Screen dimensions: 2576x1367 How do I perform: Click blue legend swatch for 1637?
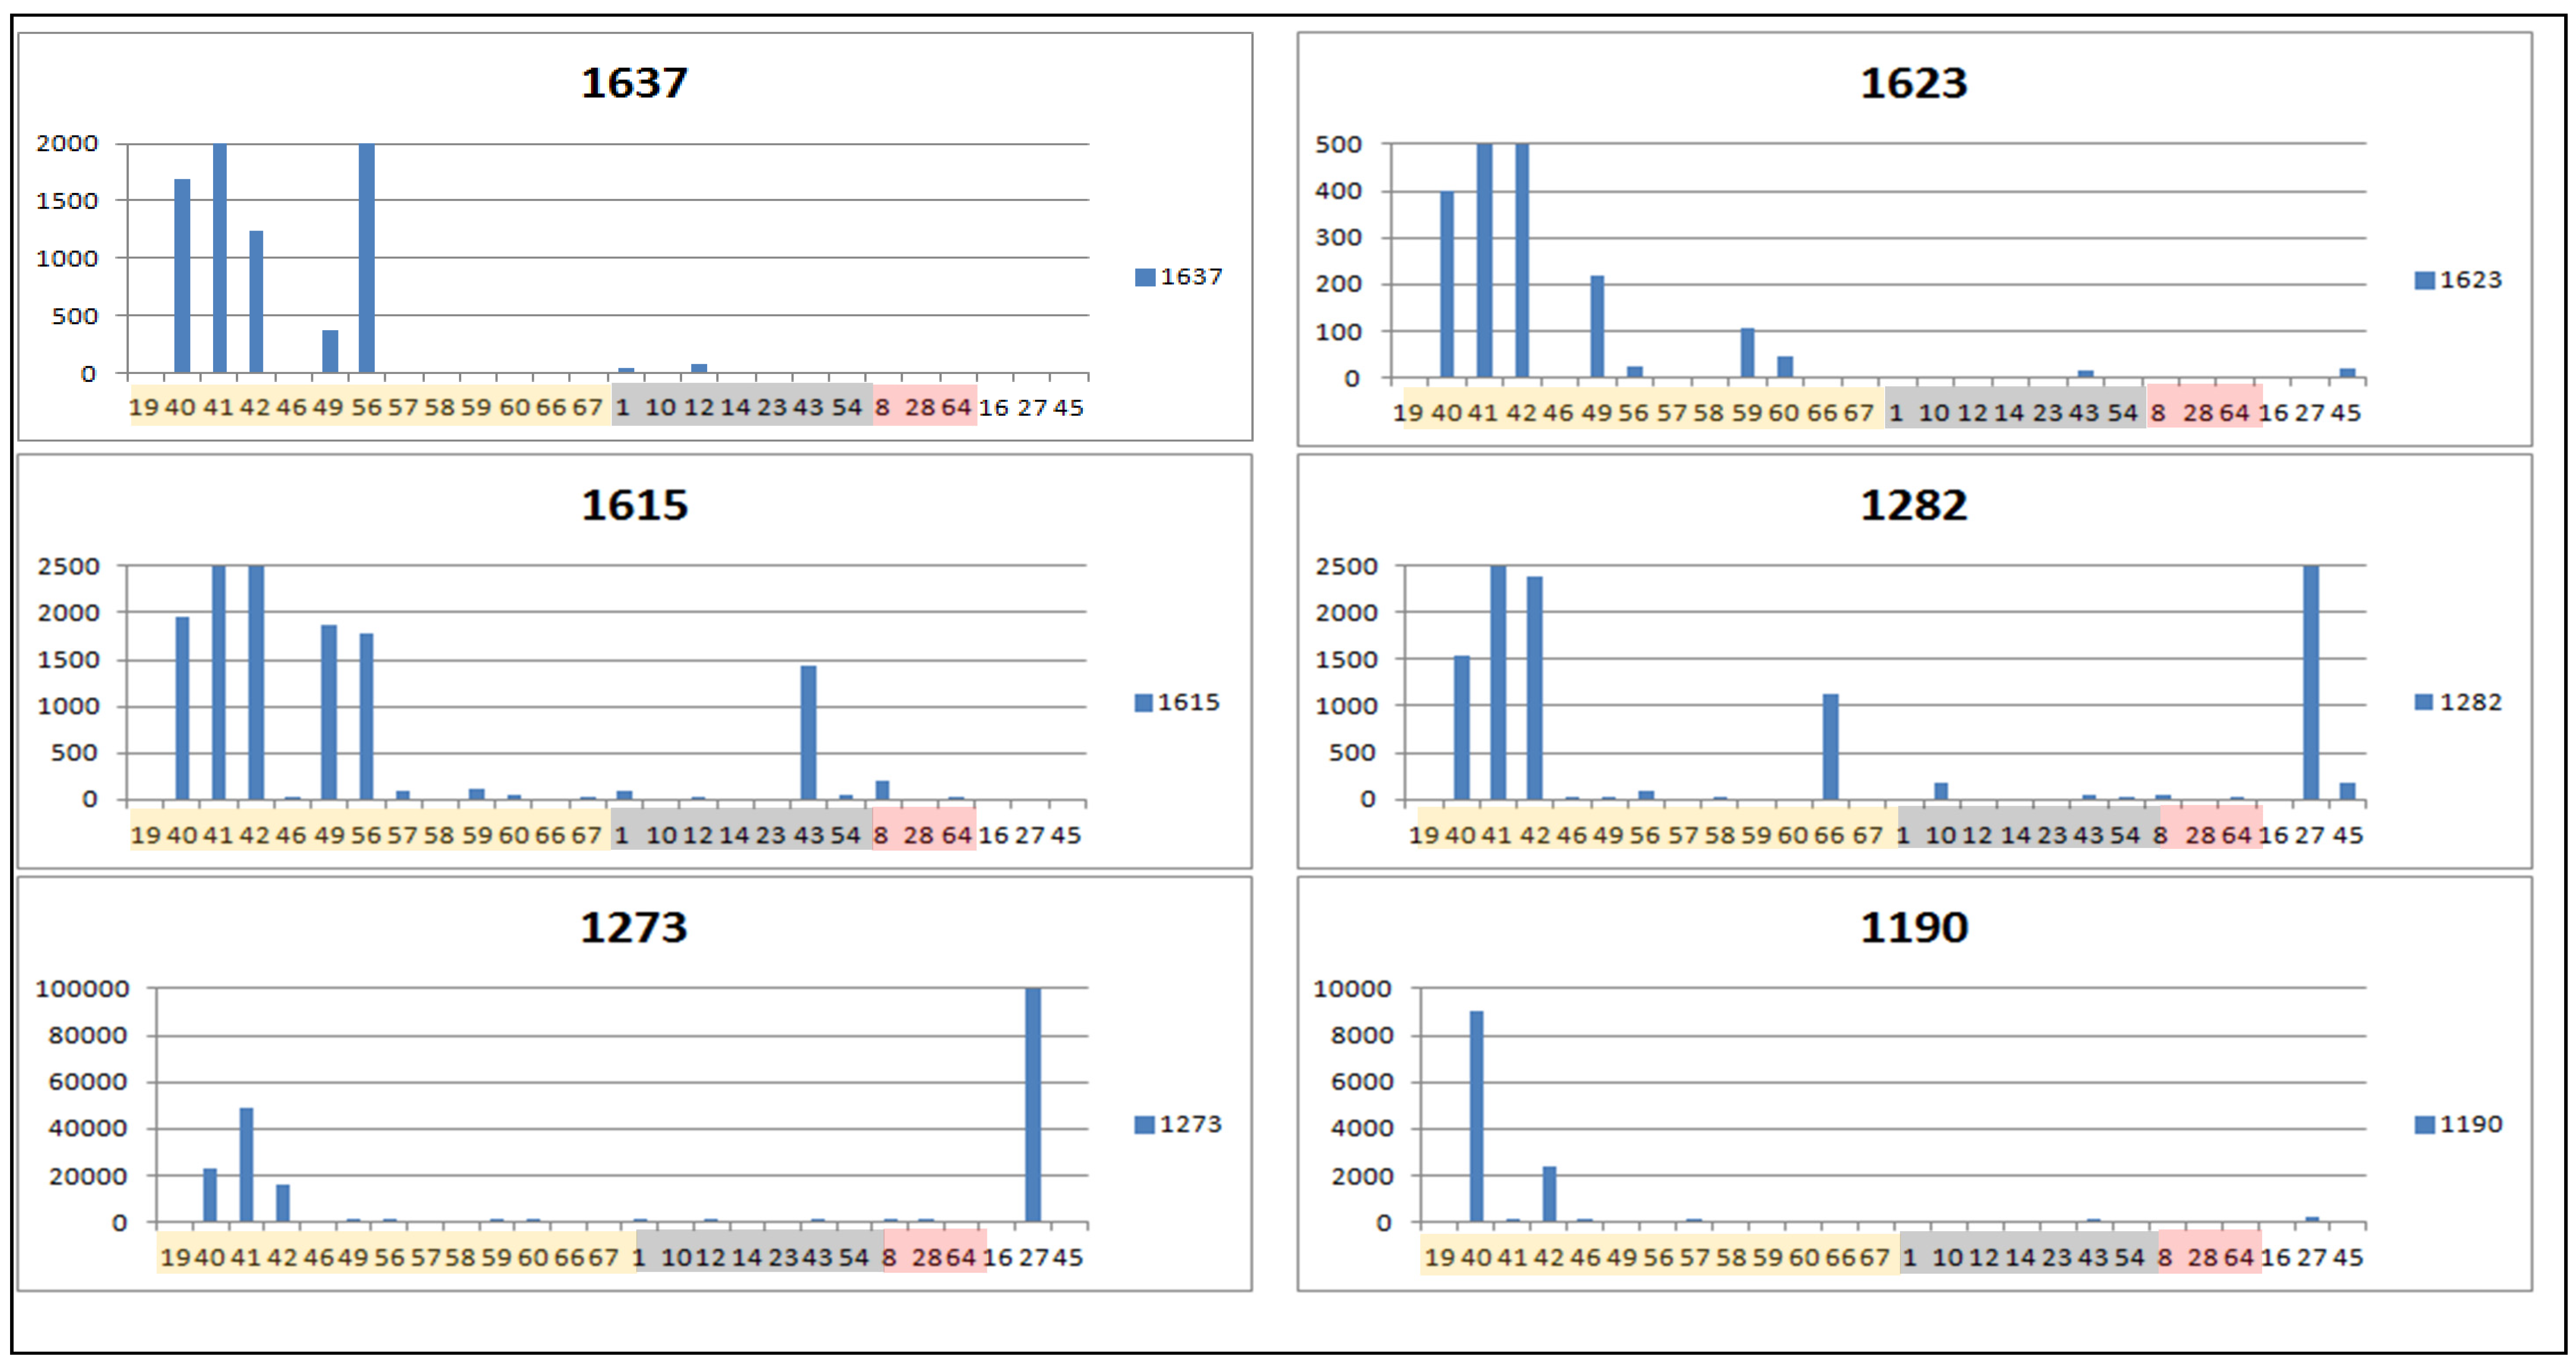(1144, 277)
